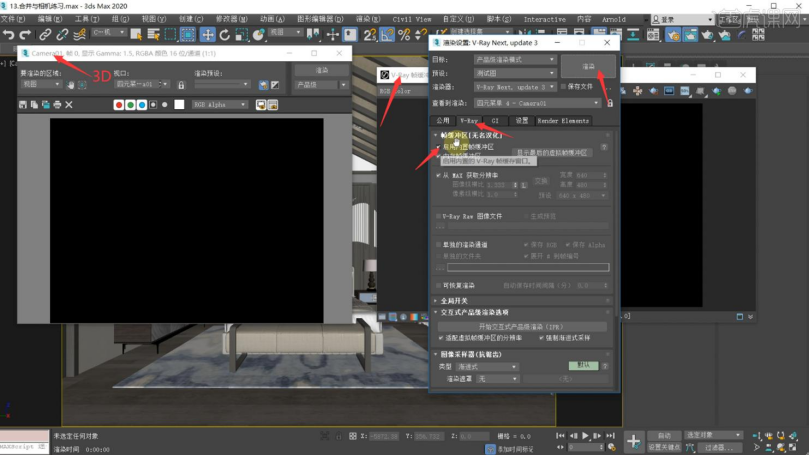This screenshot has height=455, width=809.
Task: Click the Undo arrow in main toolbar
Action: (8, 35)
